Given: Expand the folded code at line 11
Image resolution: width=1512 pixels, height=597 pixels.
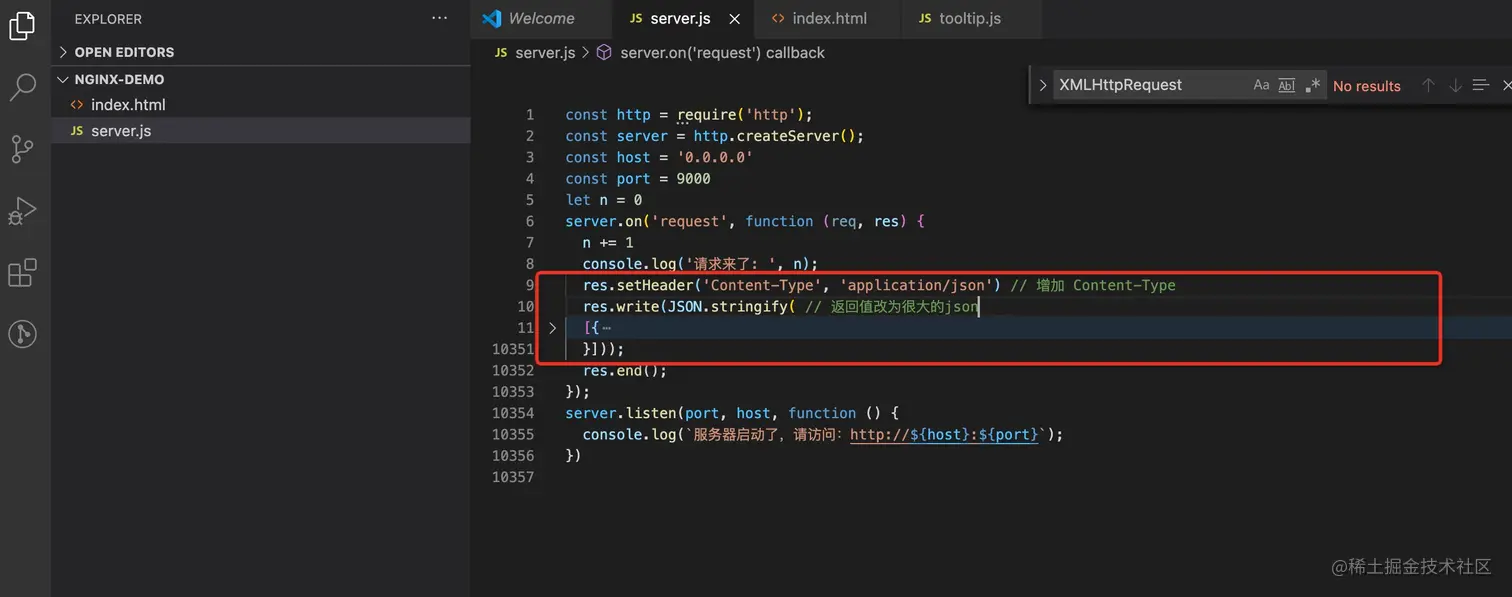Looking at the screenshot, I should (x=552, y=328).
